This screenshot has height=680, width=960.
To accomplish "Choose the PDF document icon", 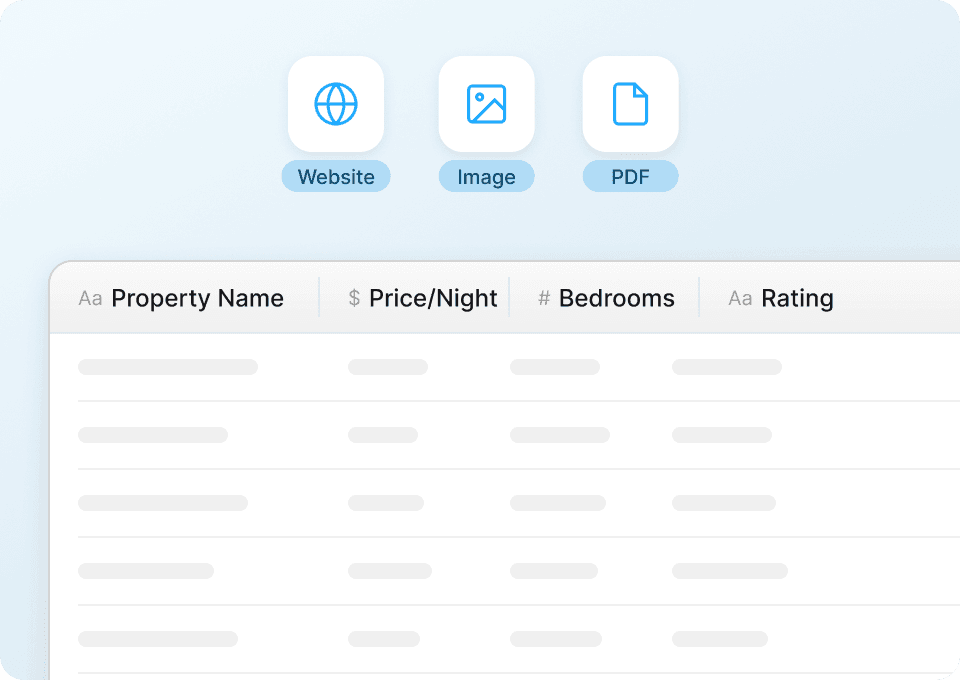I will 630,104.
